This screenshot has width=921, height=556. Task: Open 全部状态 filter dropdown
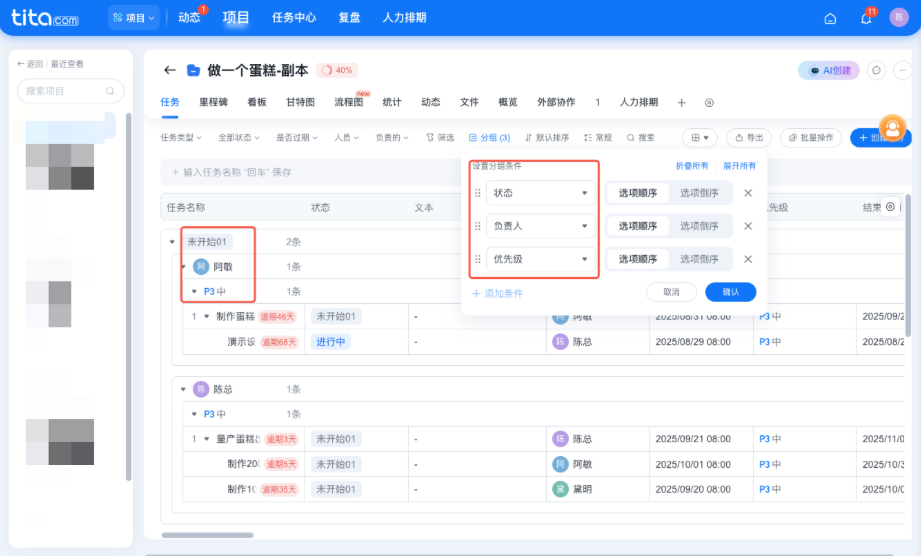238,137
